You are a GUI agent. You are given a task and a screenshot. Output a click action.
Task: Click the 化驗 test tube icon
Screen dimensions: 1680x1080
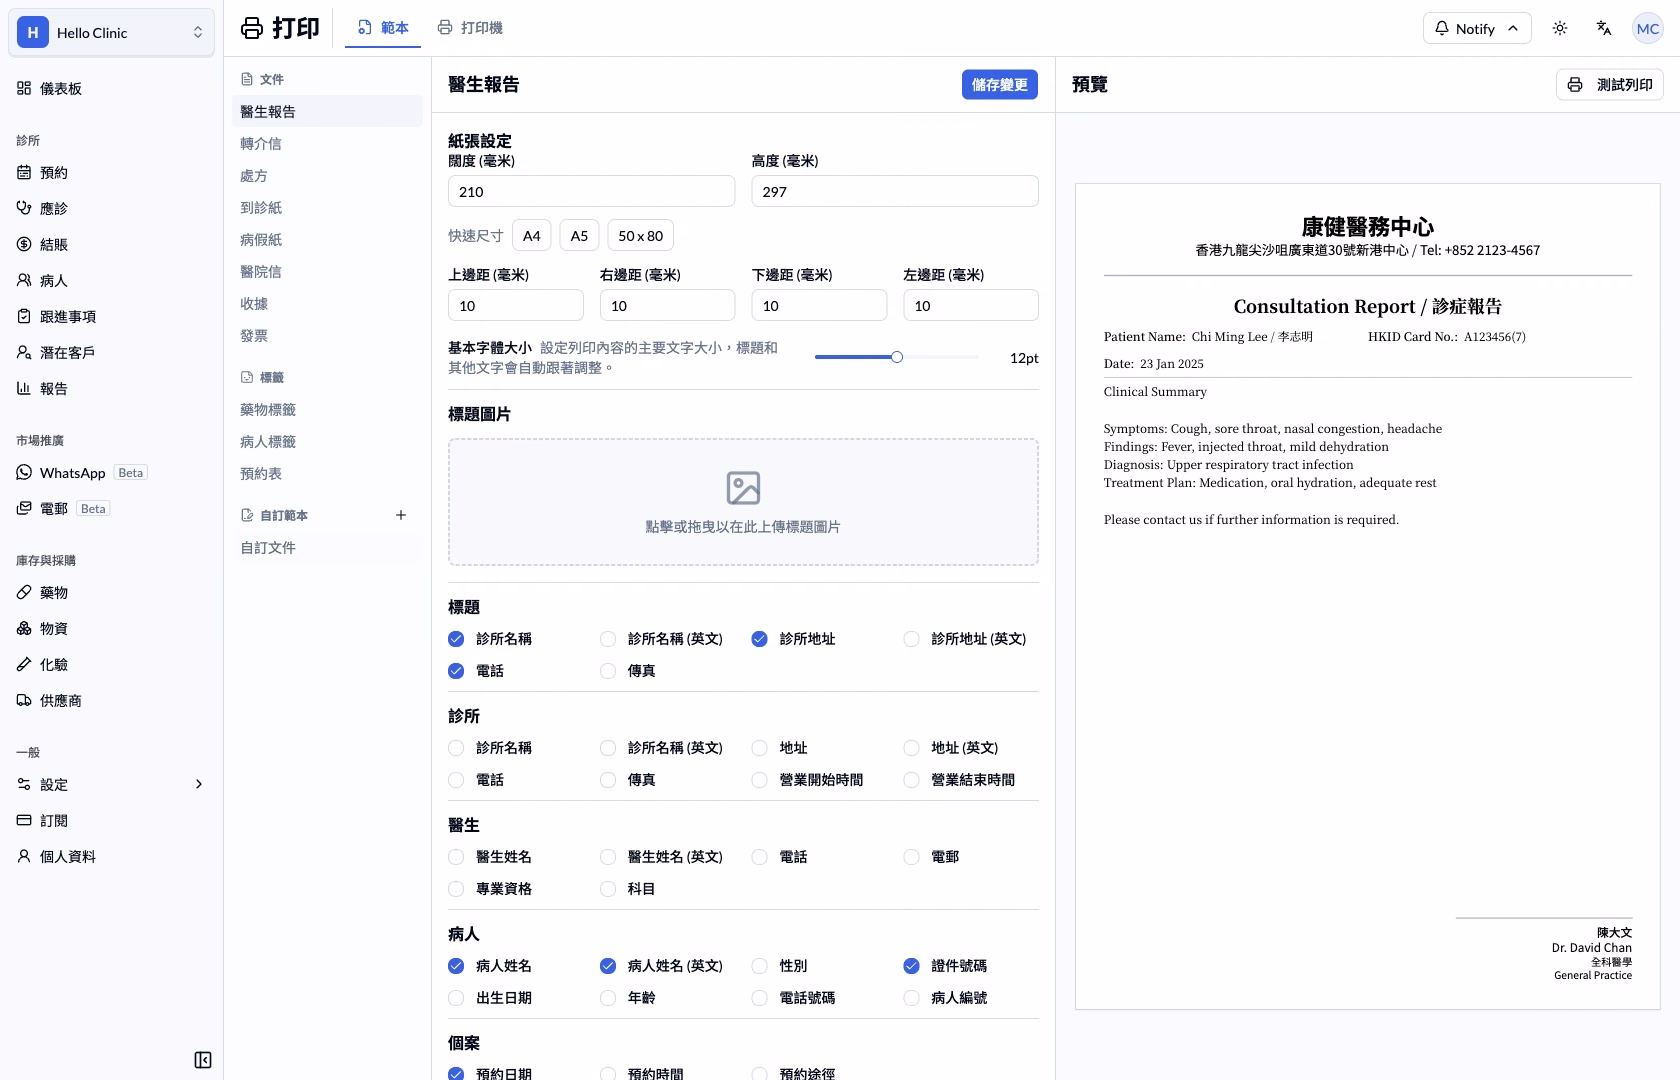[24, 664]
